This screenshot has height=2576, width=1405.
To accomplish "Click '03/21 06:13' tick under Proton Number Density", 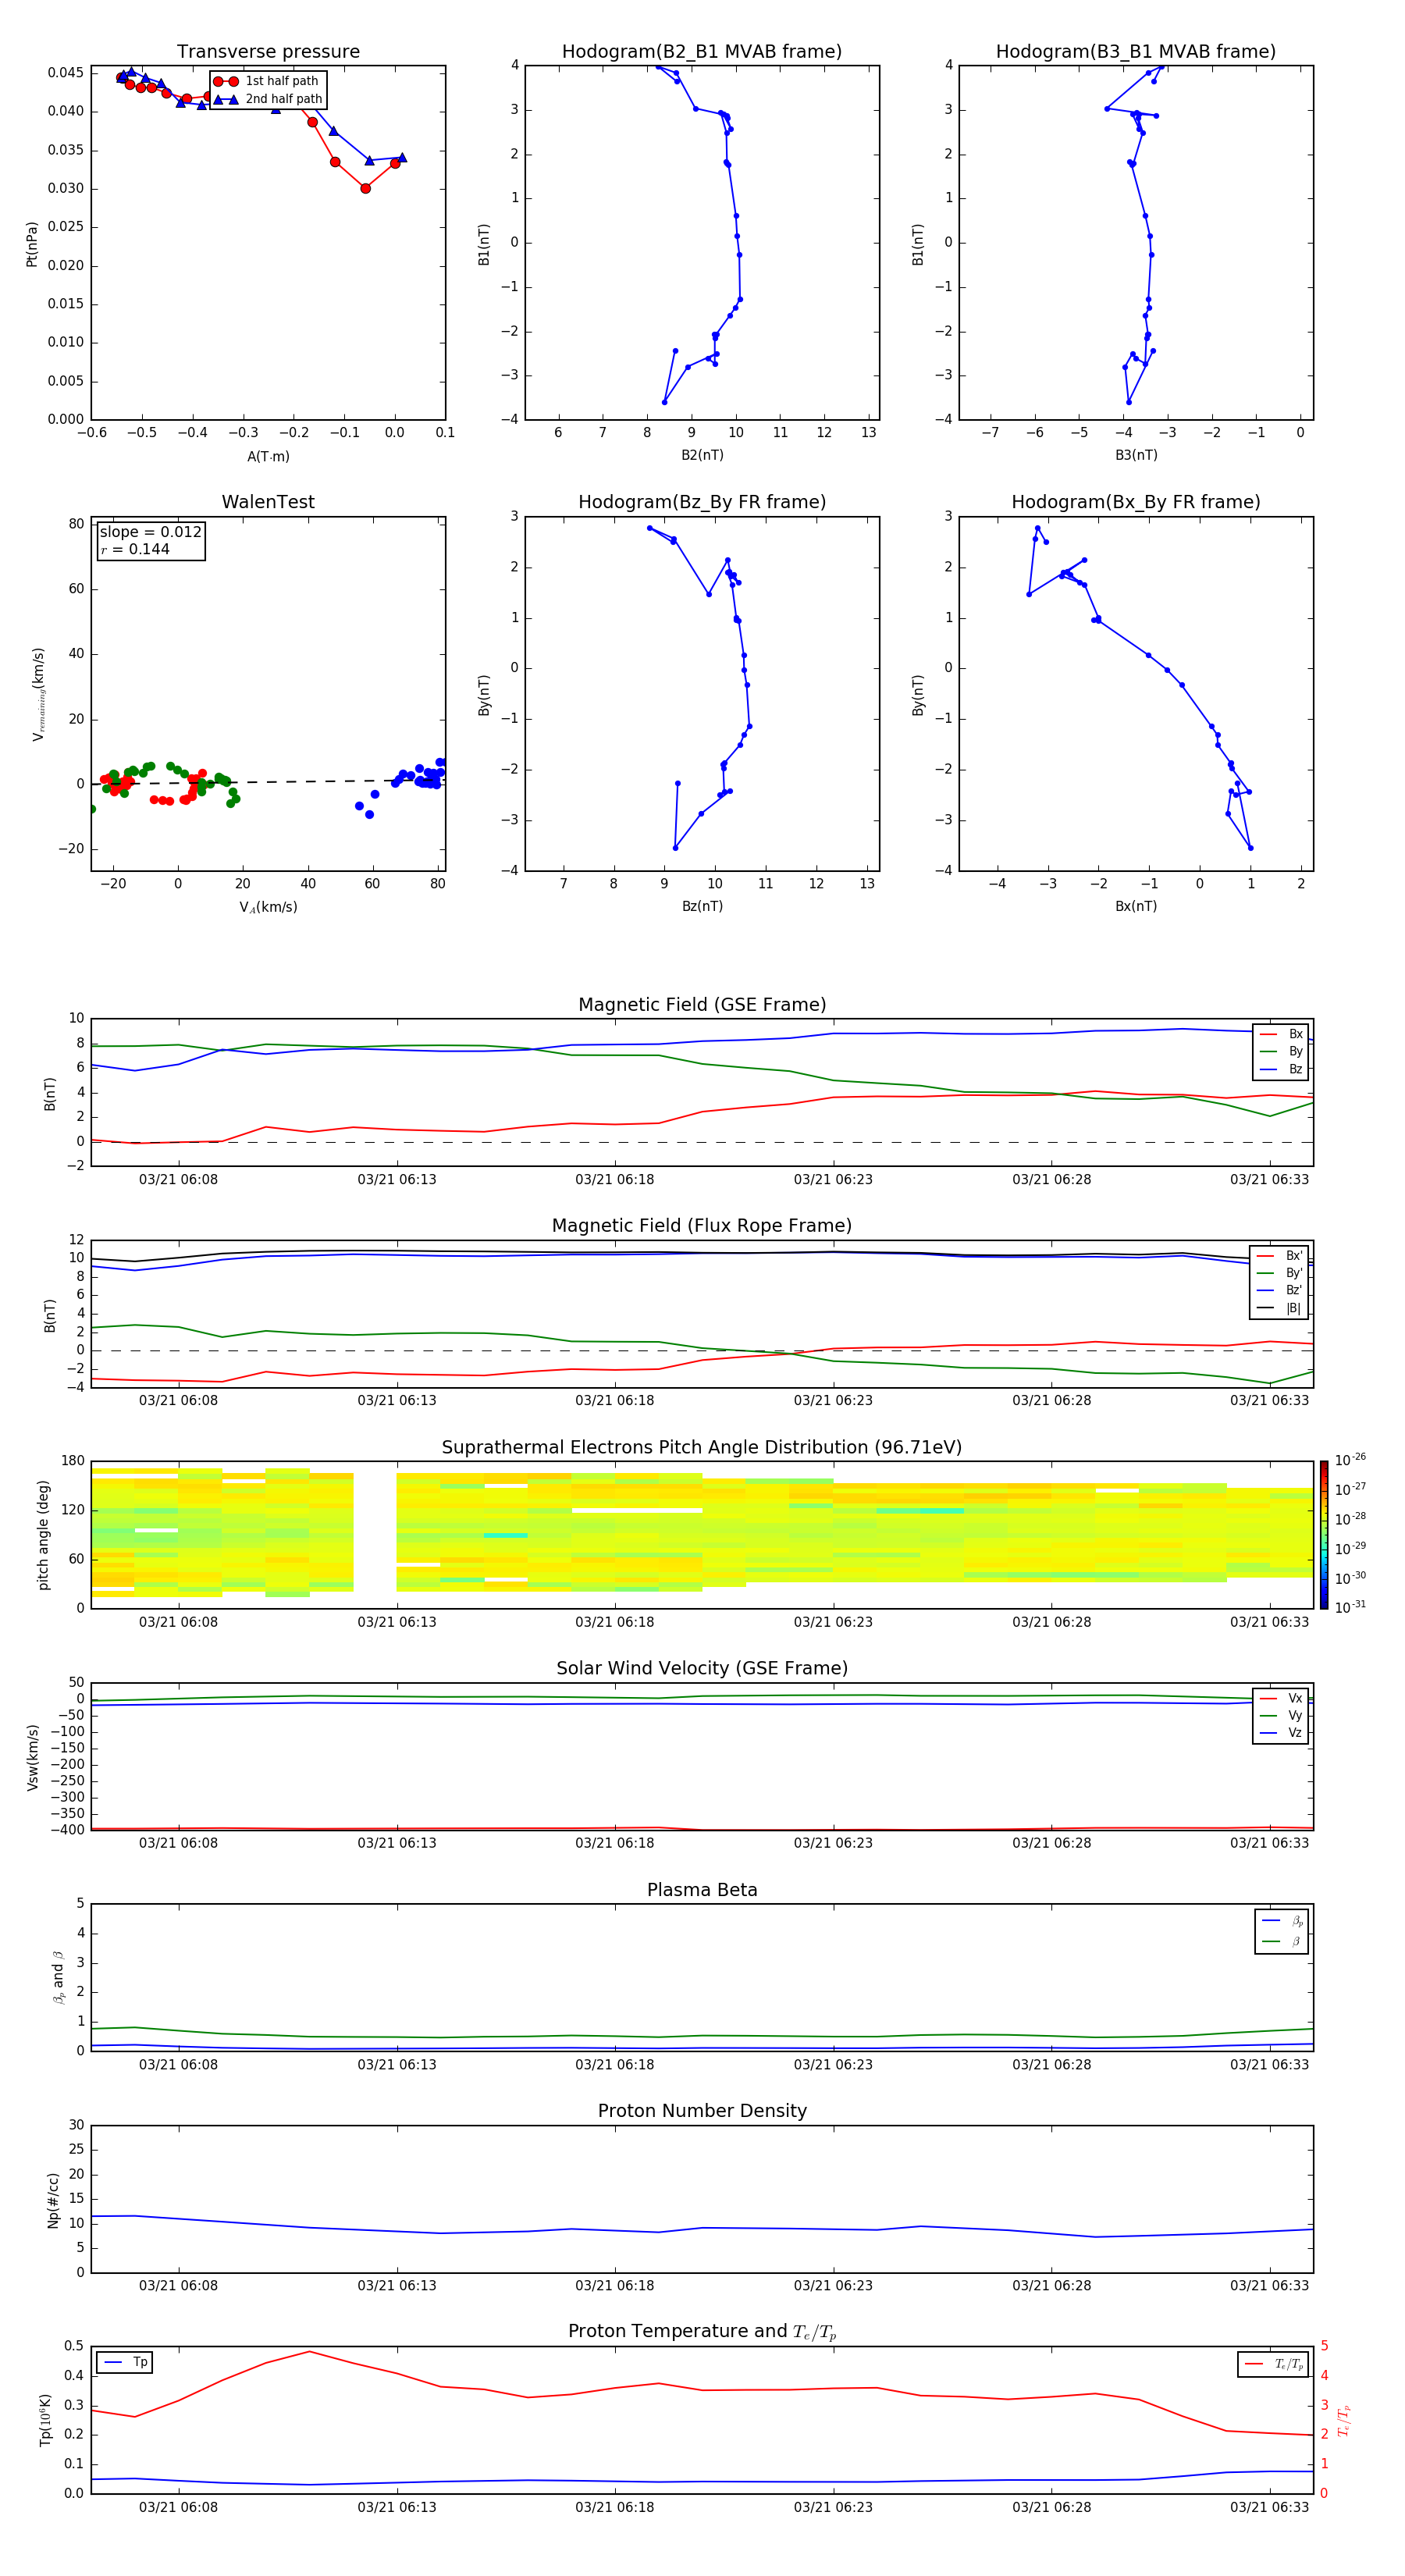I will [397, 2286].
